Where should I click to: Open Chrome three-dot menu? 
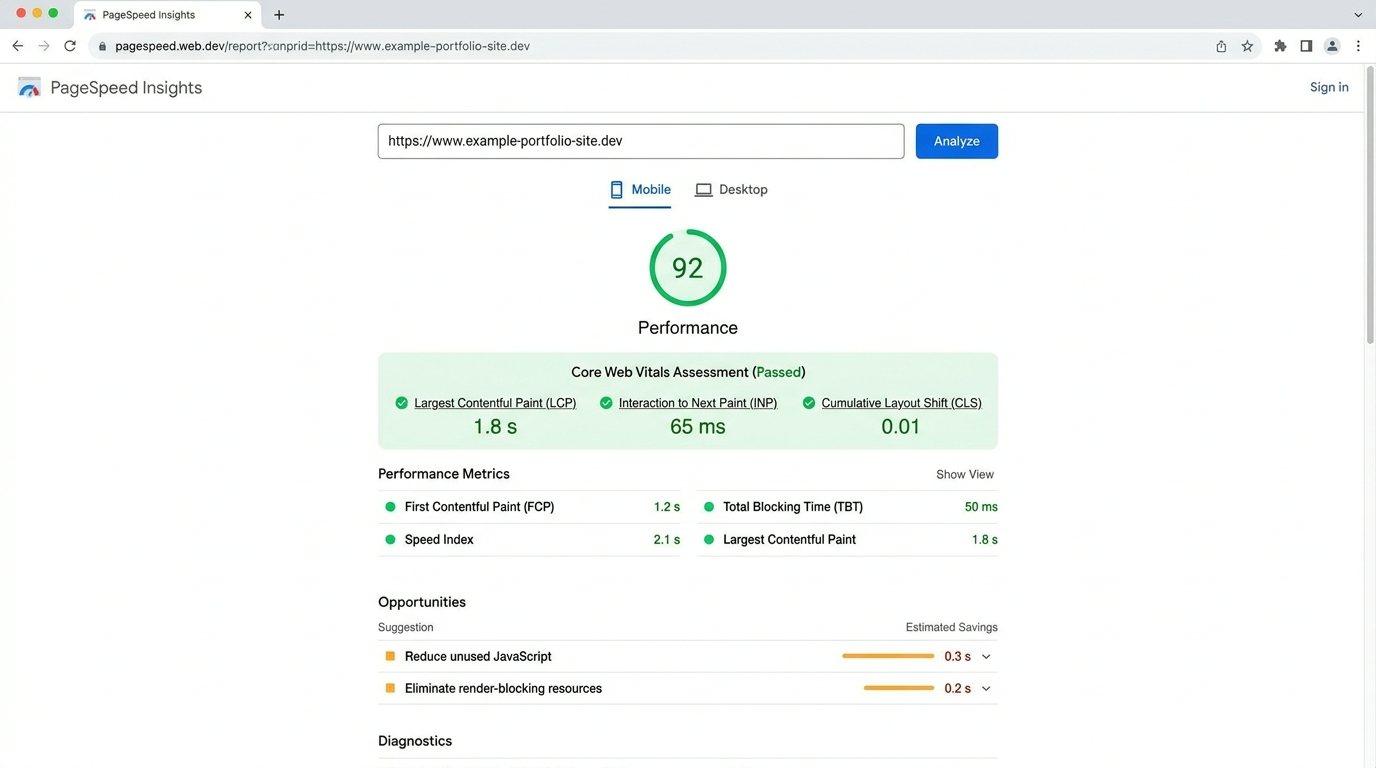1358,46
